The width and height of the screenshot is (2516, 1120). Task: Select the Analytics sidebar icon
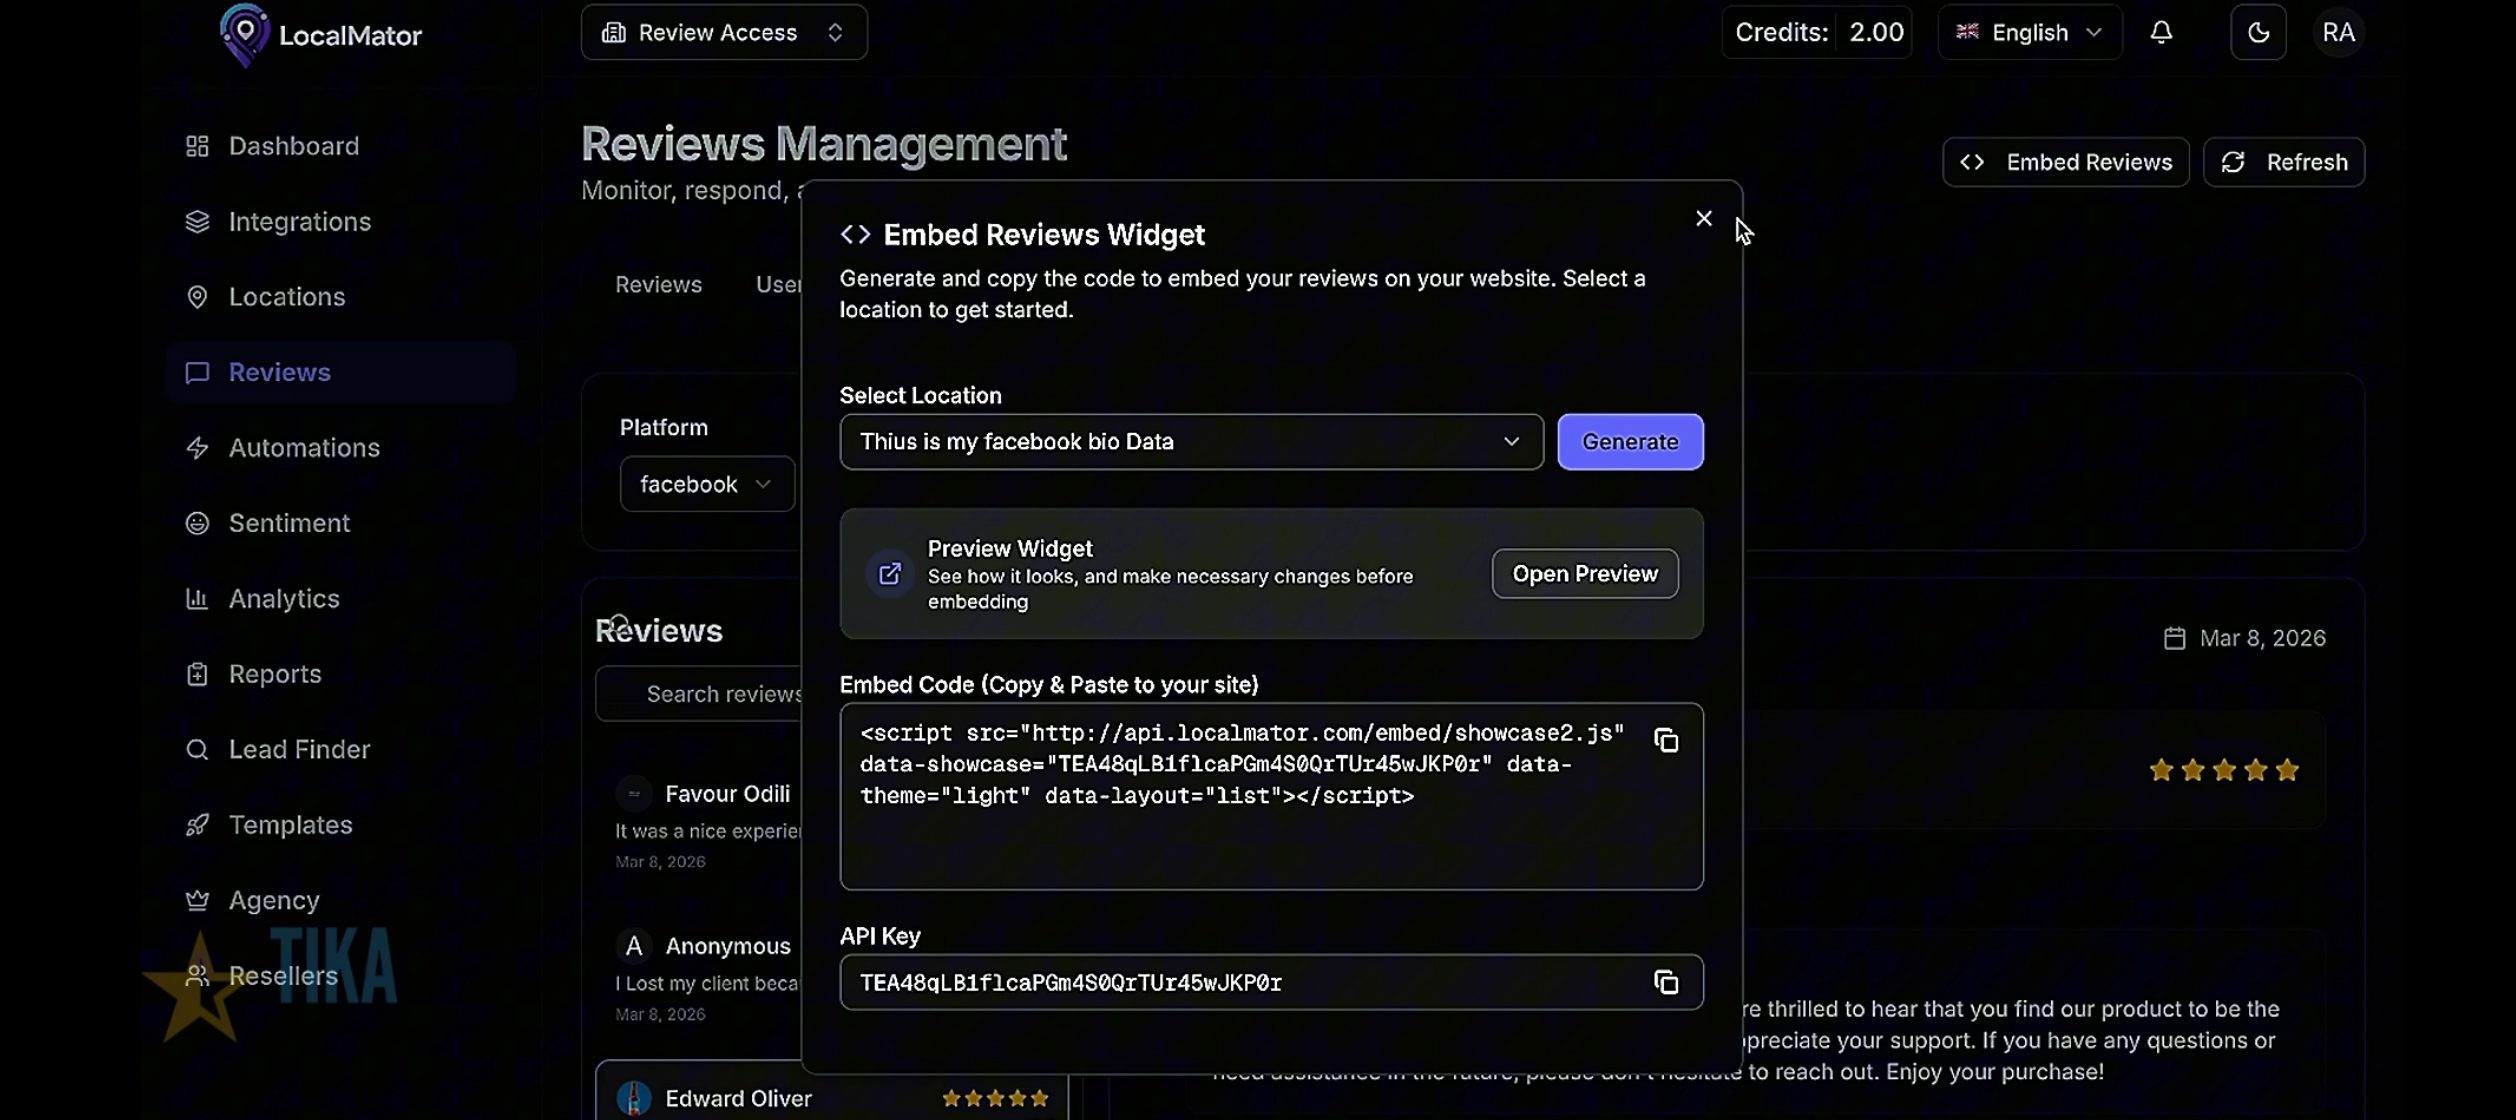[197, 597]
